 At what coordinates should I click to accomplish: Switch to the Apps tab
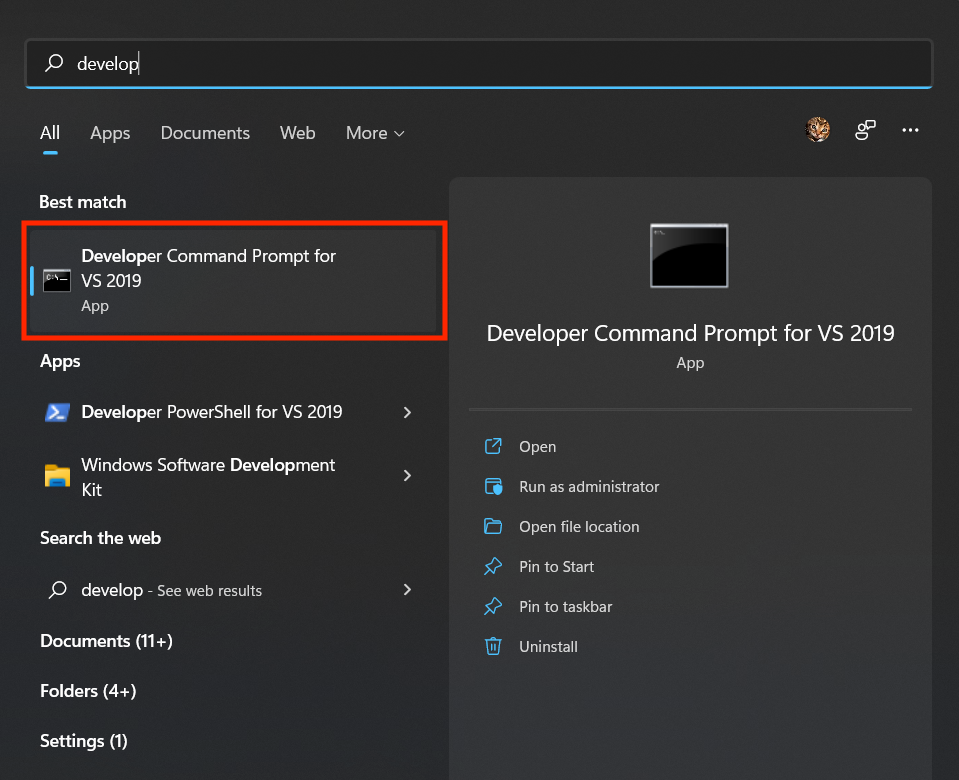110,133
